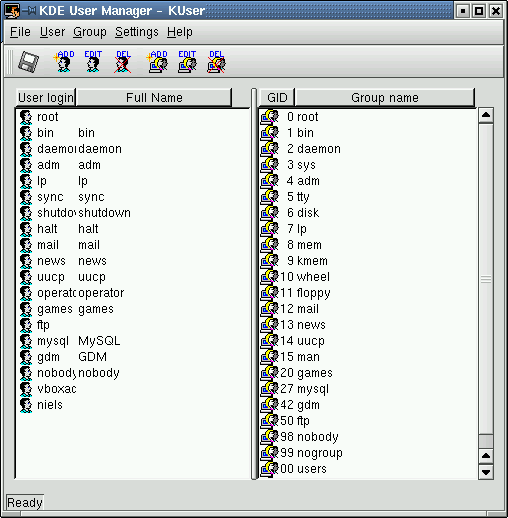Select group 27 mysql

click(x=368, y=389)
